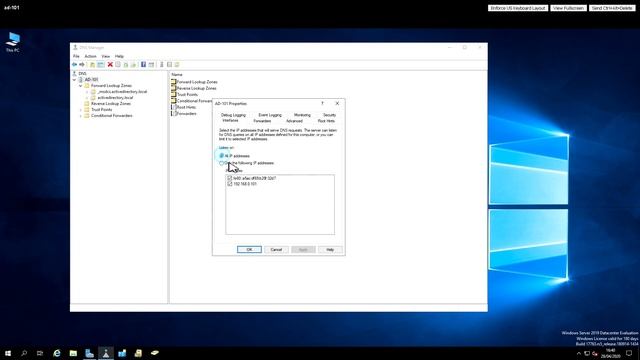Select Forward Lookup Zones in the list pane
The height and width of the screenshot is (360, 640).
click(197, 82)
